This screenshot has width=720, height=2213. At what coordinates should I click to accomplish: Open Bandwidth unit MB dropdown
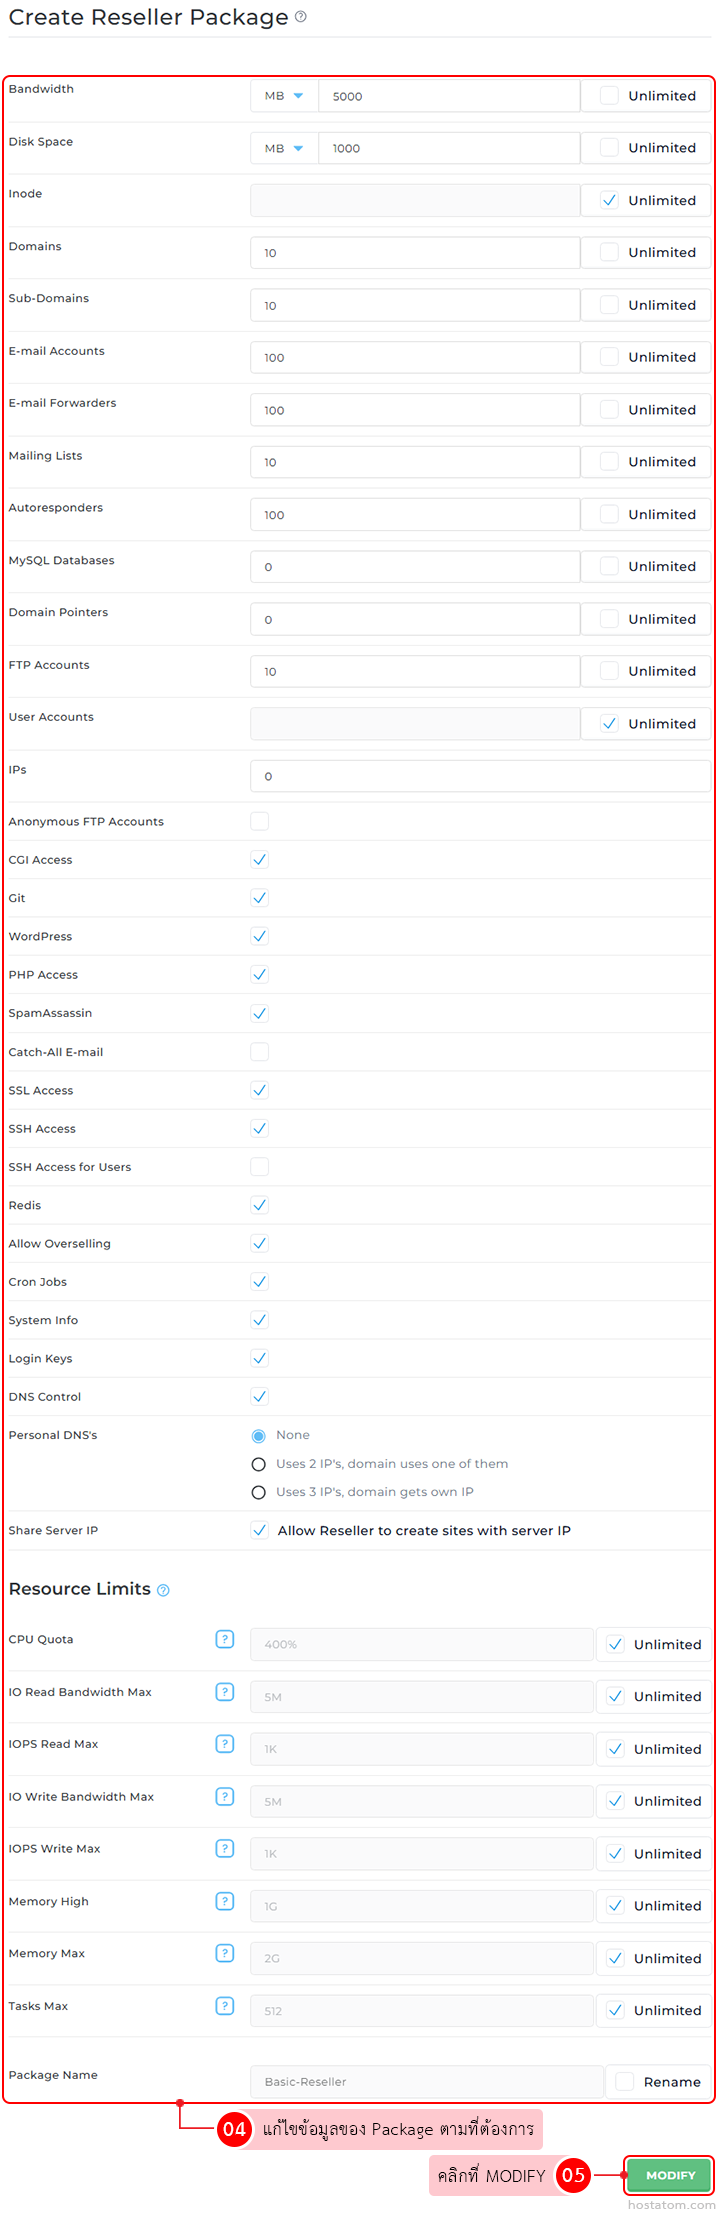pyautogui.click(x=284, y=96)
